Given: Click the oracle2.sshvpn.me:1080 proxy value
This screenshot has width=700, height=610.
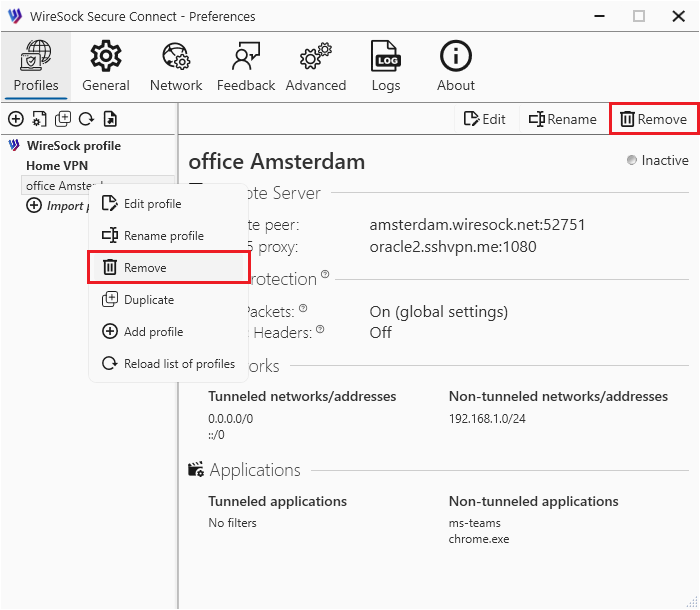Looking at the screenshot, I should [453, 247].
